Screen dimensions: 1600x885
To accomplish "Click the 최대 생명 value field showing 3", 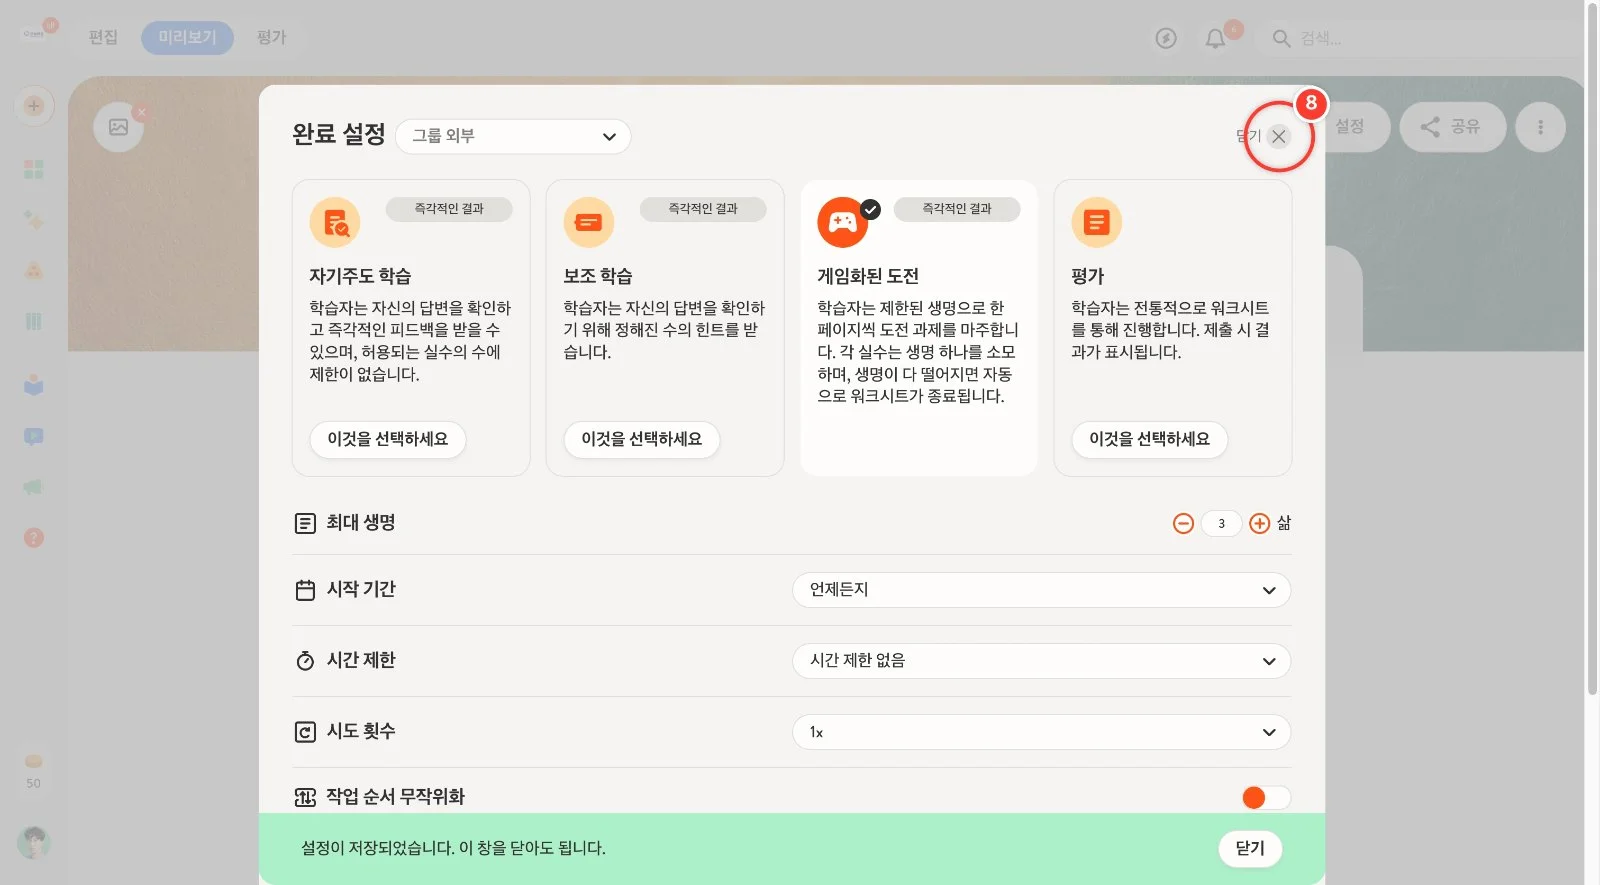I will coord(1221,523).
